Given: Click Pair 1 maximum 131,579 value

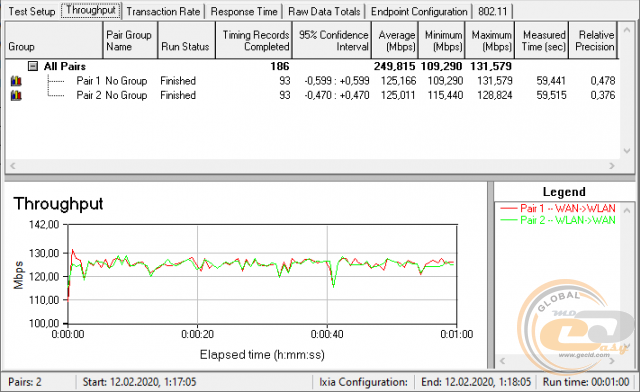Looking at the screenshot, I should tap(494, 81).
